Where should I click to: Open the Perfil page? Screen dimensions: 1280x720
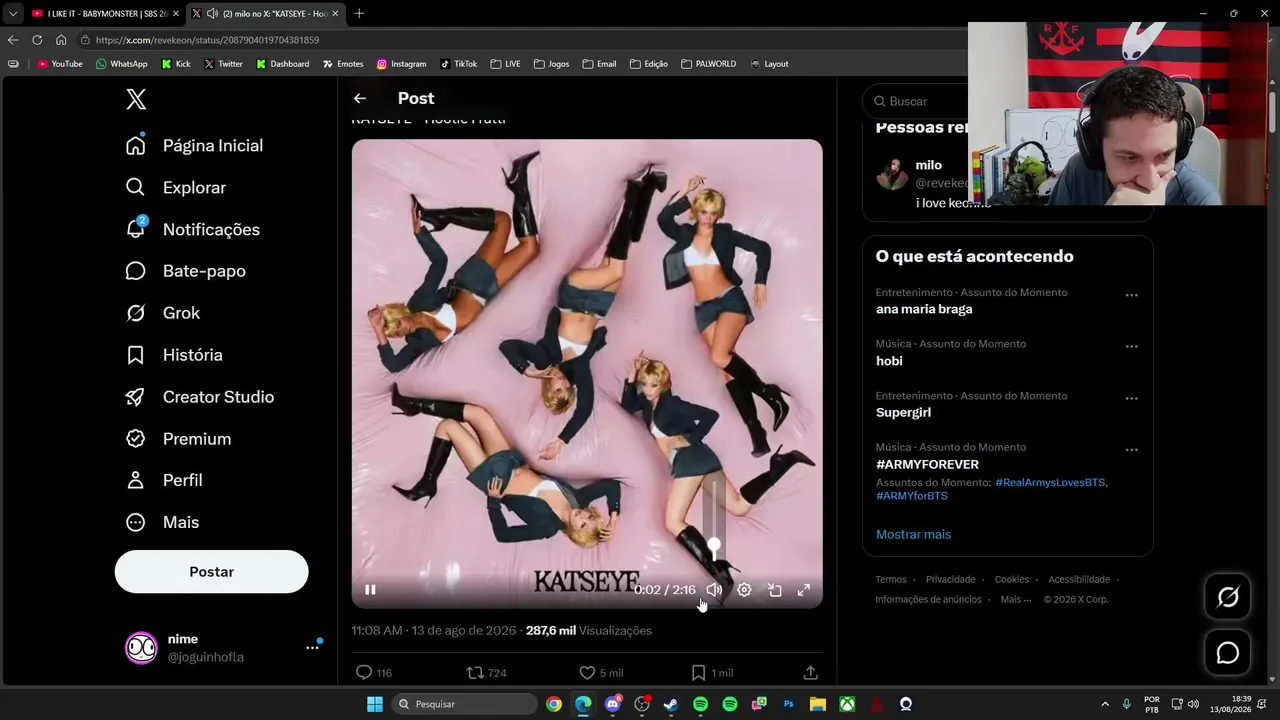tap(164, 480)
